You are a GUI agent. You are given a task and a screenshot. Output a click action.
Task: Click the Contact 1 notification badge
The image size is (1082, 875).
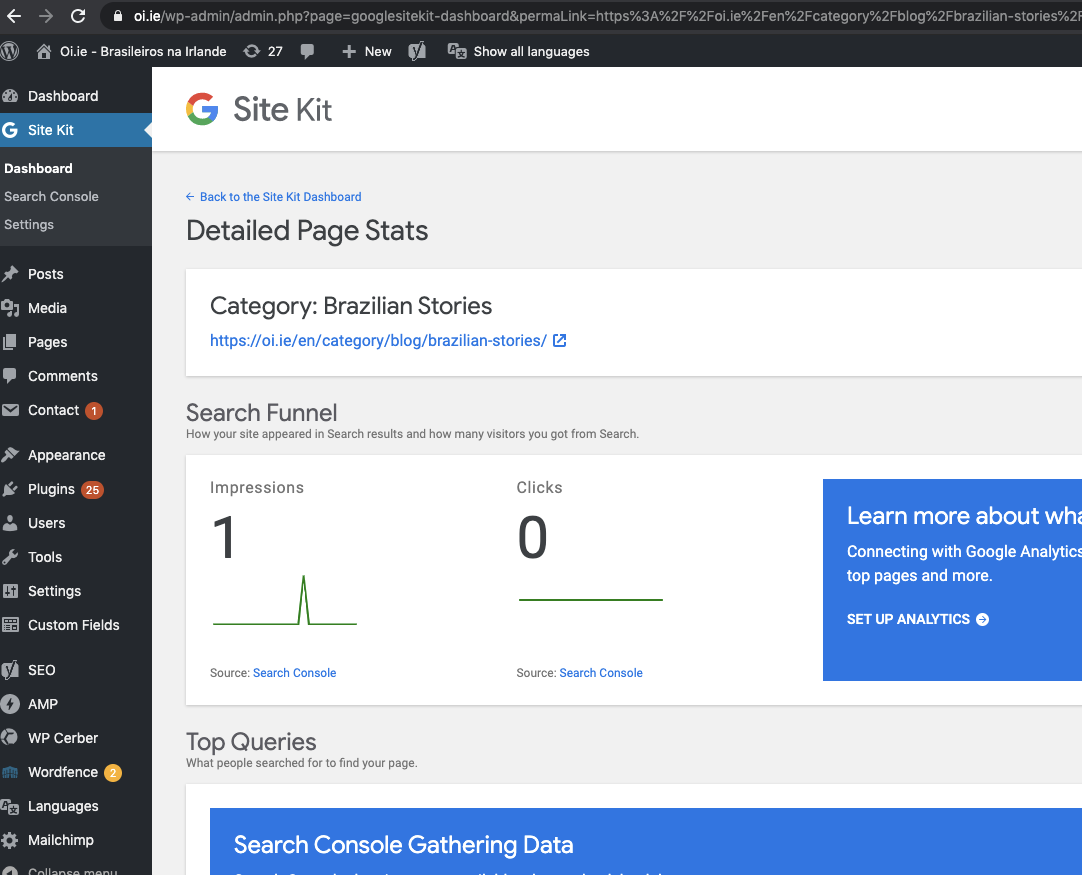(94, 411)
